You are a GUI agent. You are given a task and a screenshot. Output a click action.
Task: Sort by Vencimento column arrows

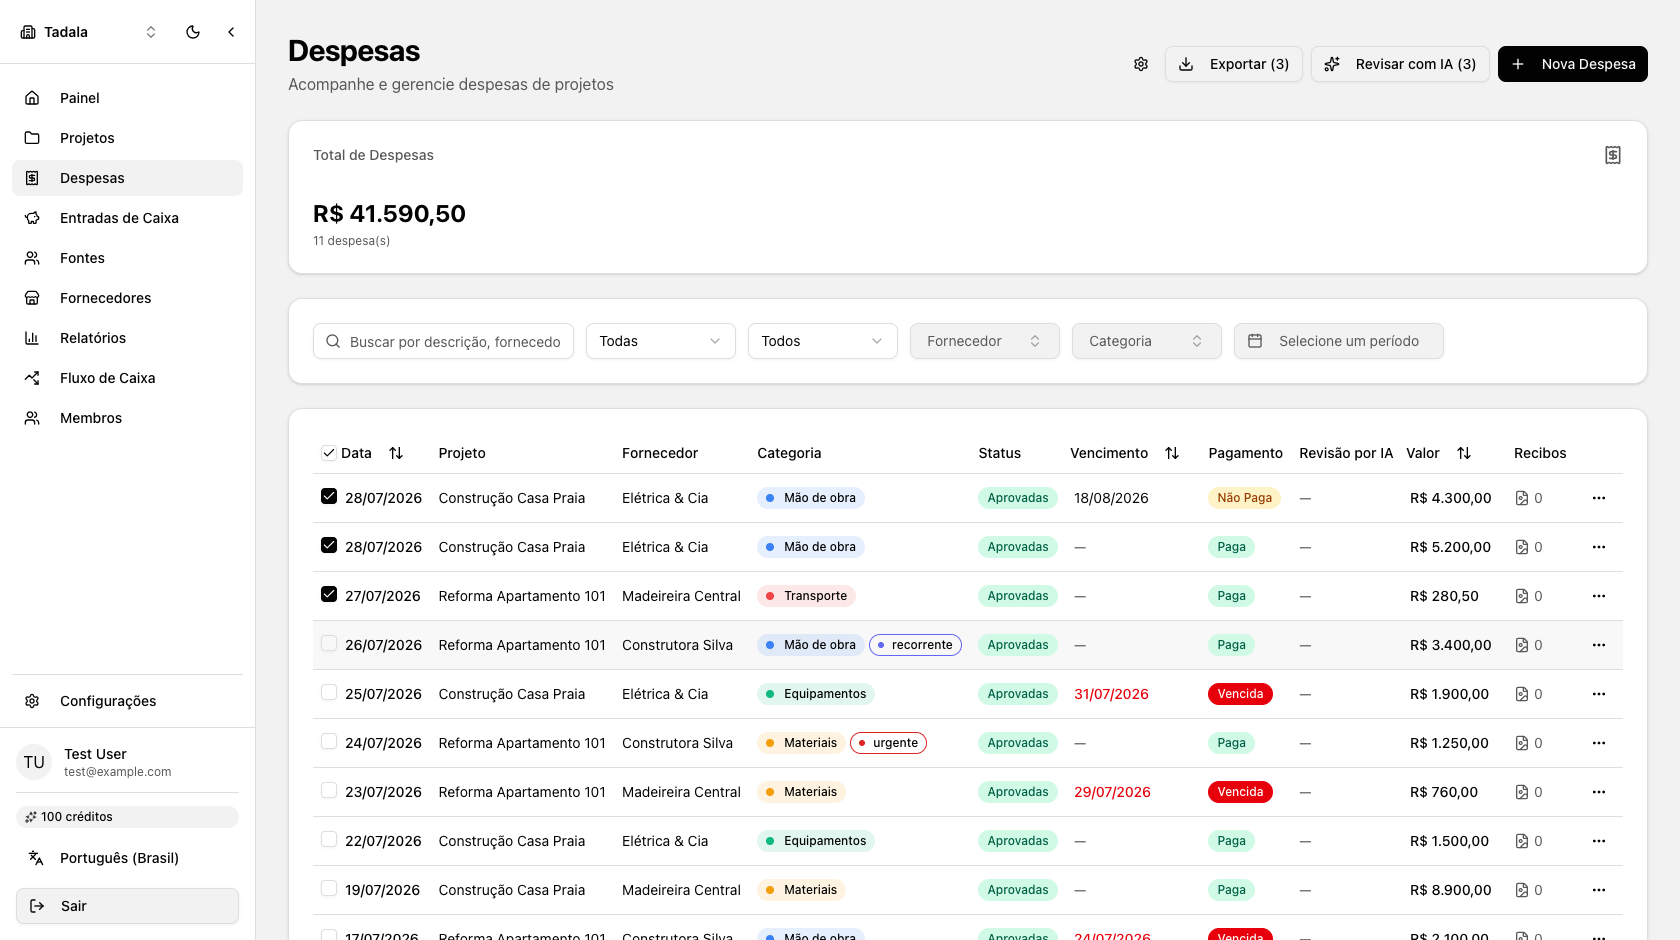click(1172, 453)
